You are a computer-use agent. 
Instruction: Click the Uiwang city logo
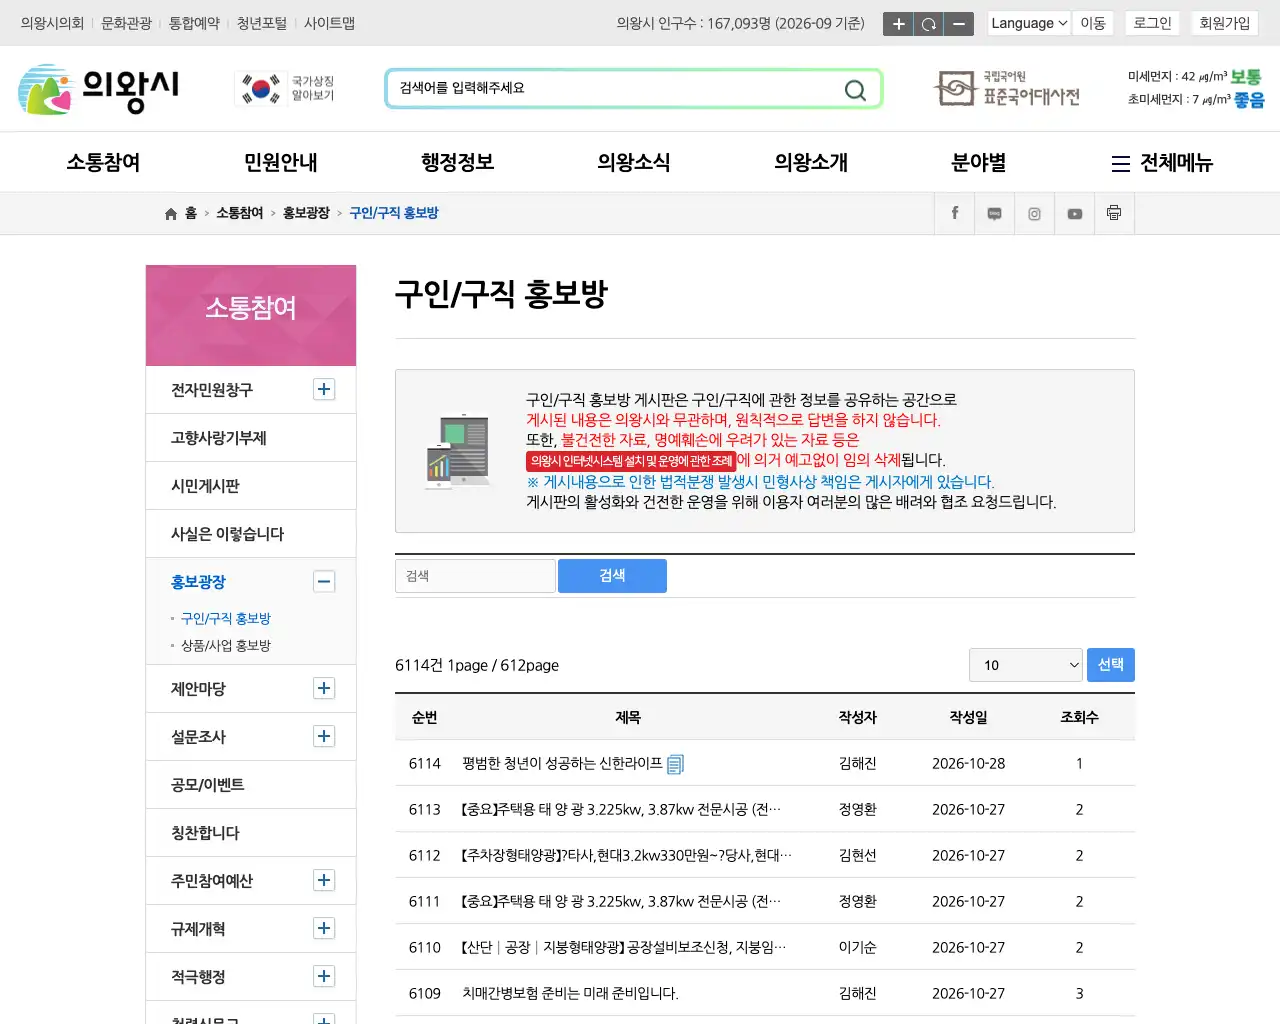[98, 89]
